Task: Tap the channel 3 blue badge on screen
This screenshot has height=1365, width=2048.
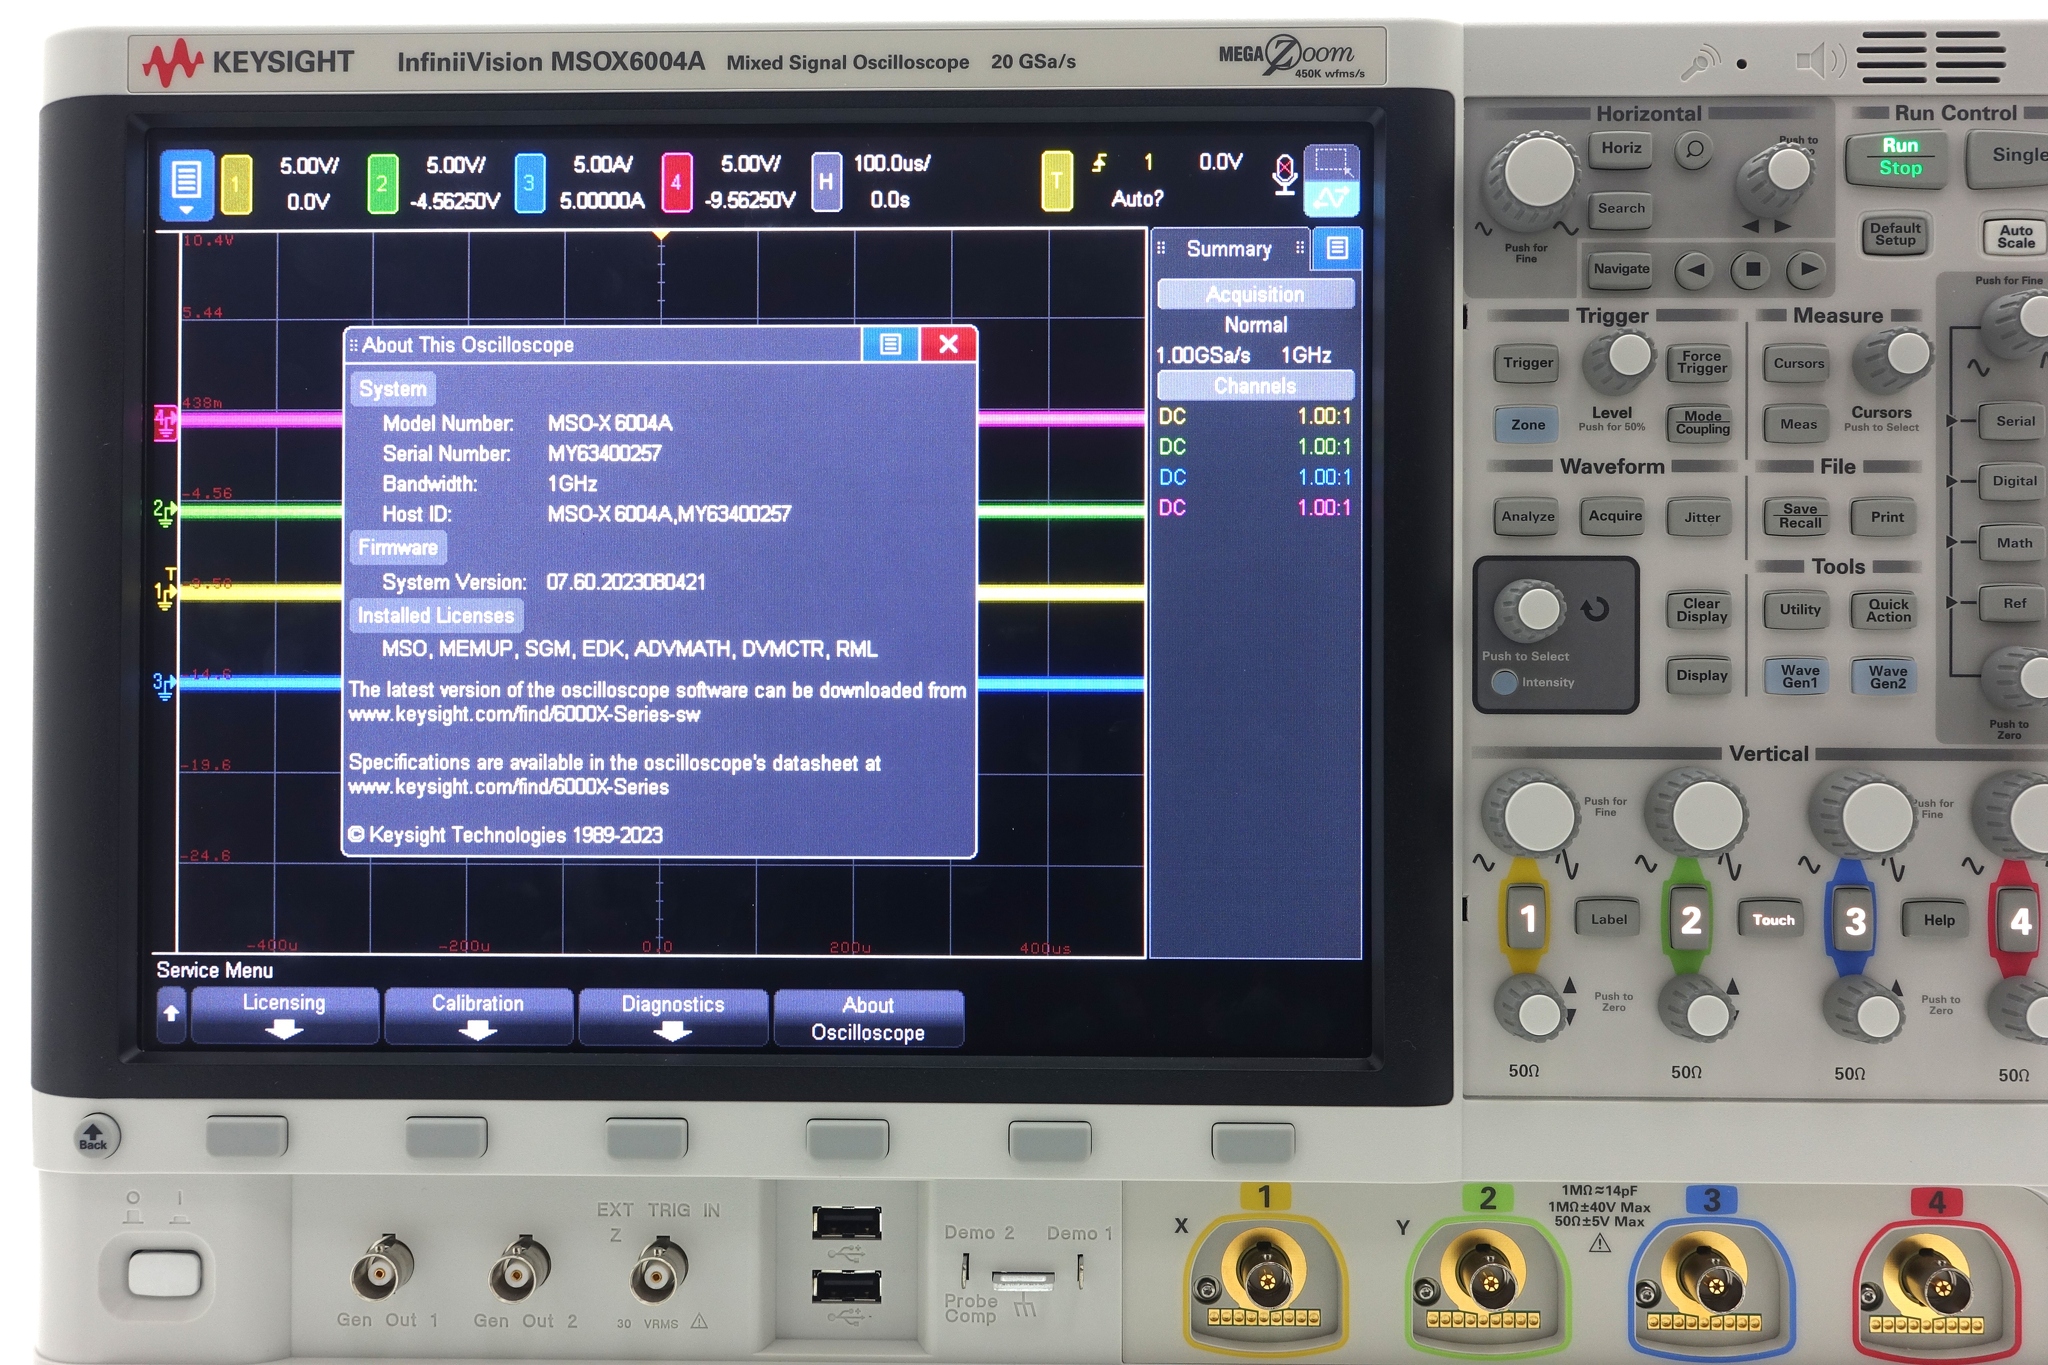Action: point(529,184)
